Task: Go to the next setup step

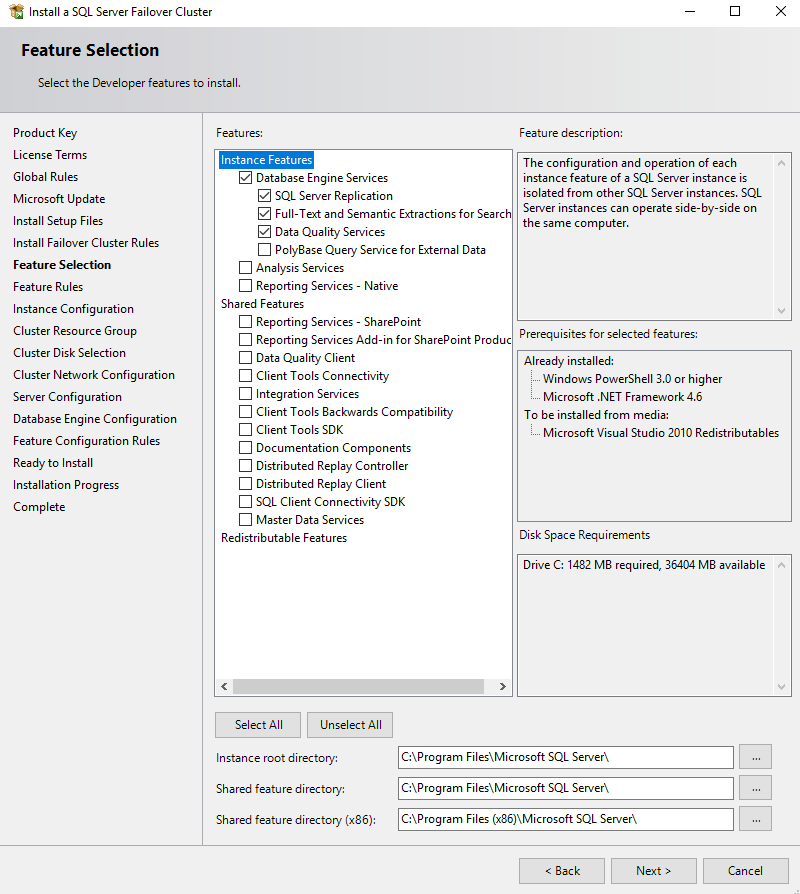Action: point(653,871)
